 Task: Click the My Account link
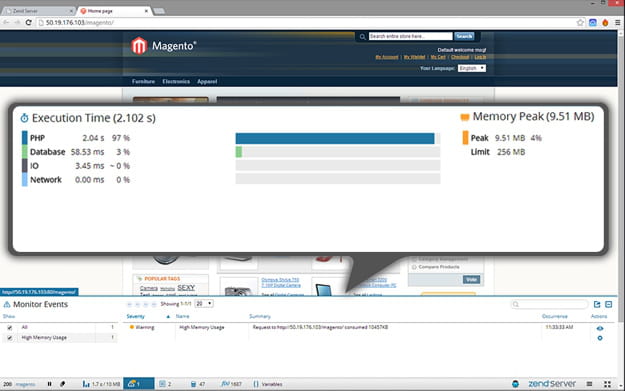click(387, 57)
